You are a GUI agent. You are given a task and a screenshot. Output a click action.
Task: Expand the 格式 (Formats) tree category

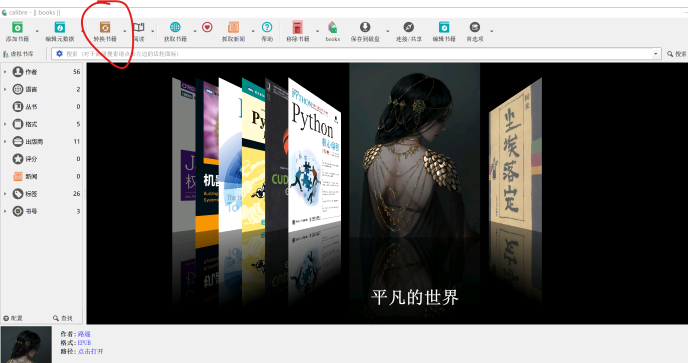pyautogui.click(x=5, y=124)
